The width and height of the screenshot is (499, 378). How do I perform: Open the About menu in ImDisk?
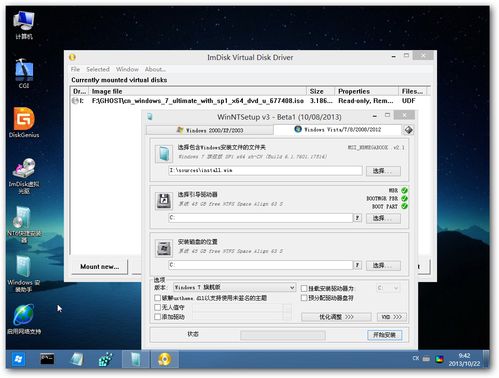pos(155,69)
